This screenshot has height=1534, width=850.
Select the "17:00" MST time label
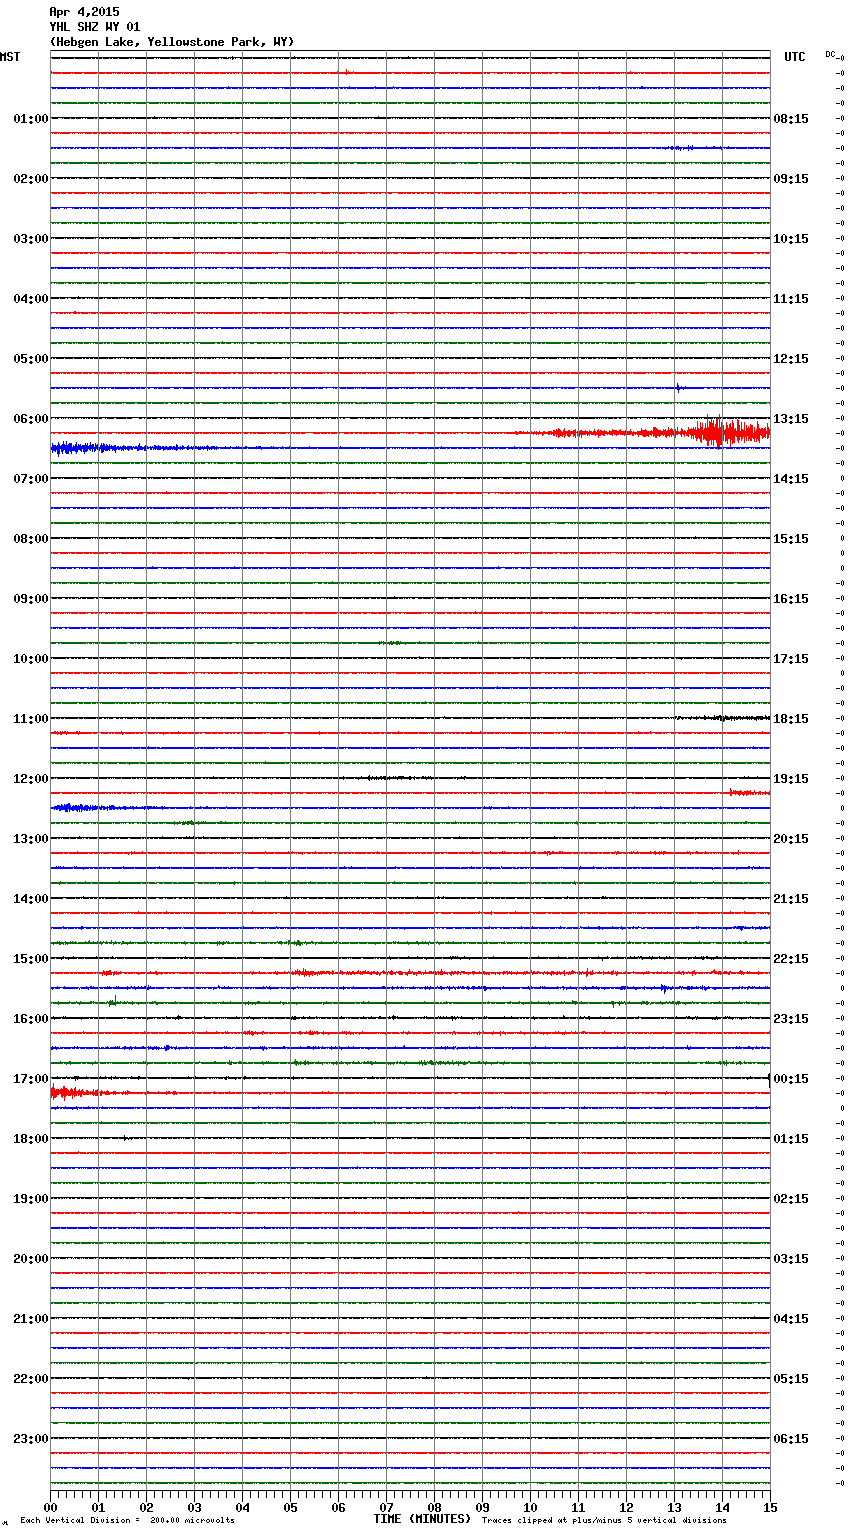(x=31, y=1079)
